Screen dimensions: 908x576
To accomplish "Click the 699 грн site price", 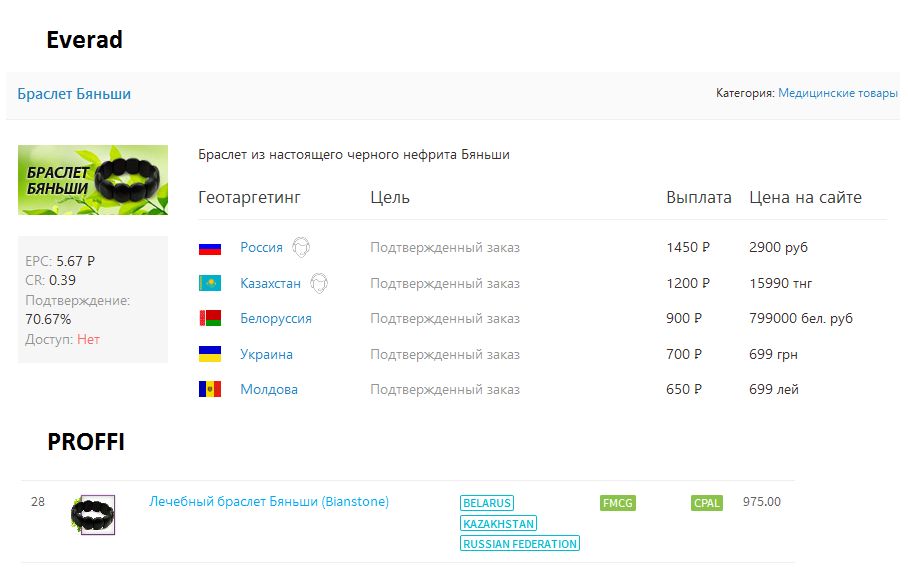I will pyautogui.click(x=773, y=354).
